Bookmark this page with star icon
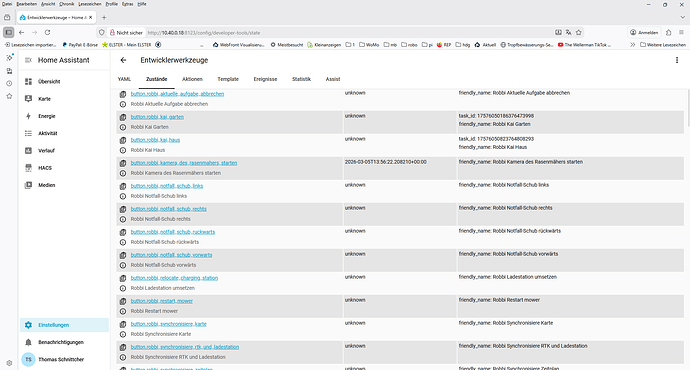This screenshot has width=690, height=370. click(579, 33)
